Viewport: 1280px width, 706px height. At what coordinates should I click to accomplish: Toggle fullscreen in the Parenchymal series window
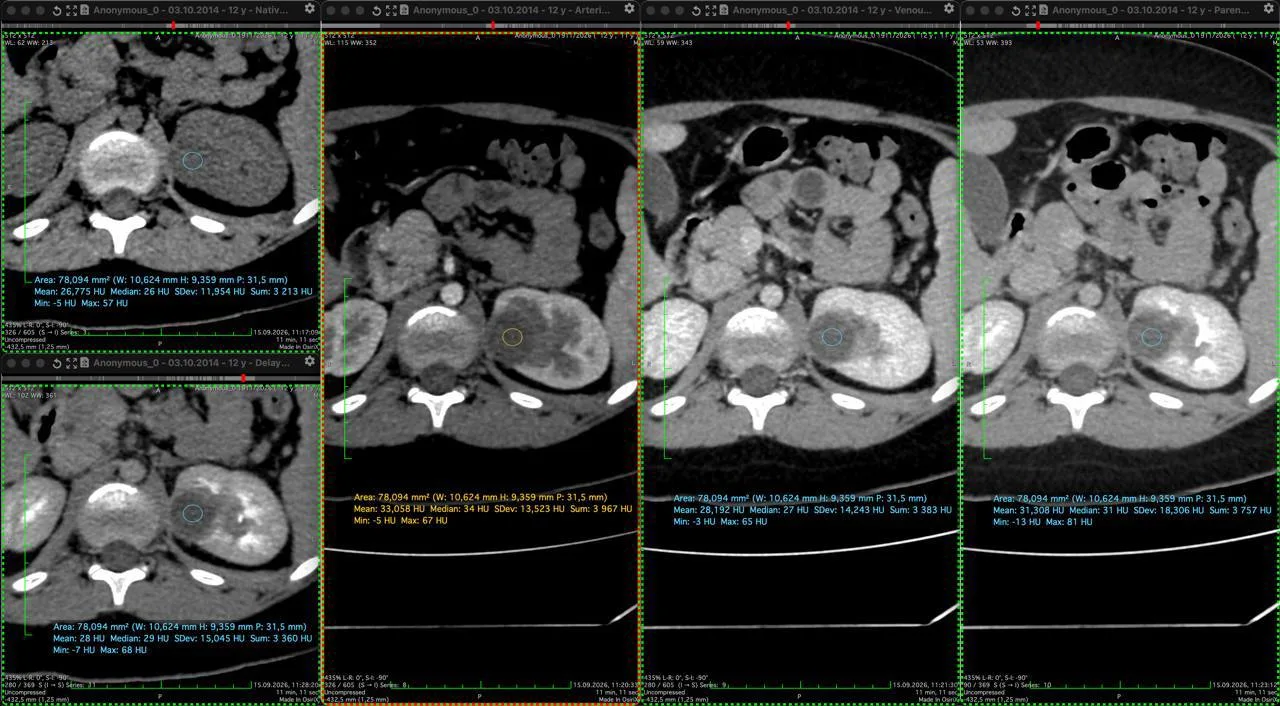[1031, 10]
